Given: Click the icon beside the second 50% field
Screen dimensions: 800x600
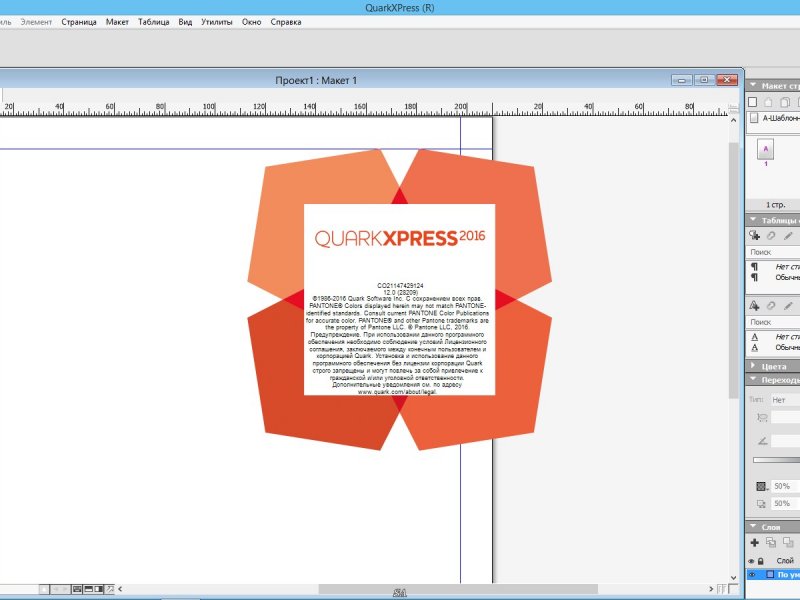Looking at the screenshot, I should 761,504.
